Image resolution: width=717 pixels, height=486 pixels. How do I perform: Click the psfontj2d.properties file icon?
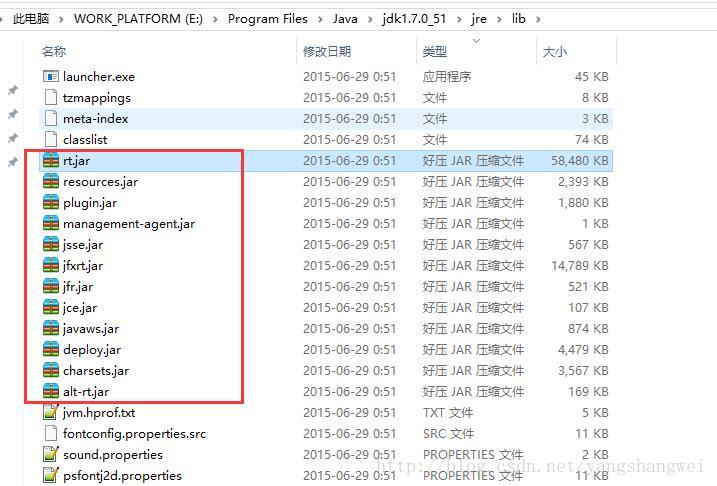(51, 475)
